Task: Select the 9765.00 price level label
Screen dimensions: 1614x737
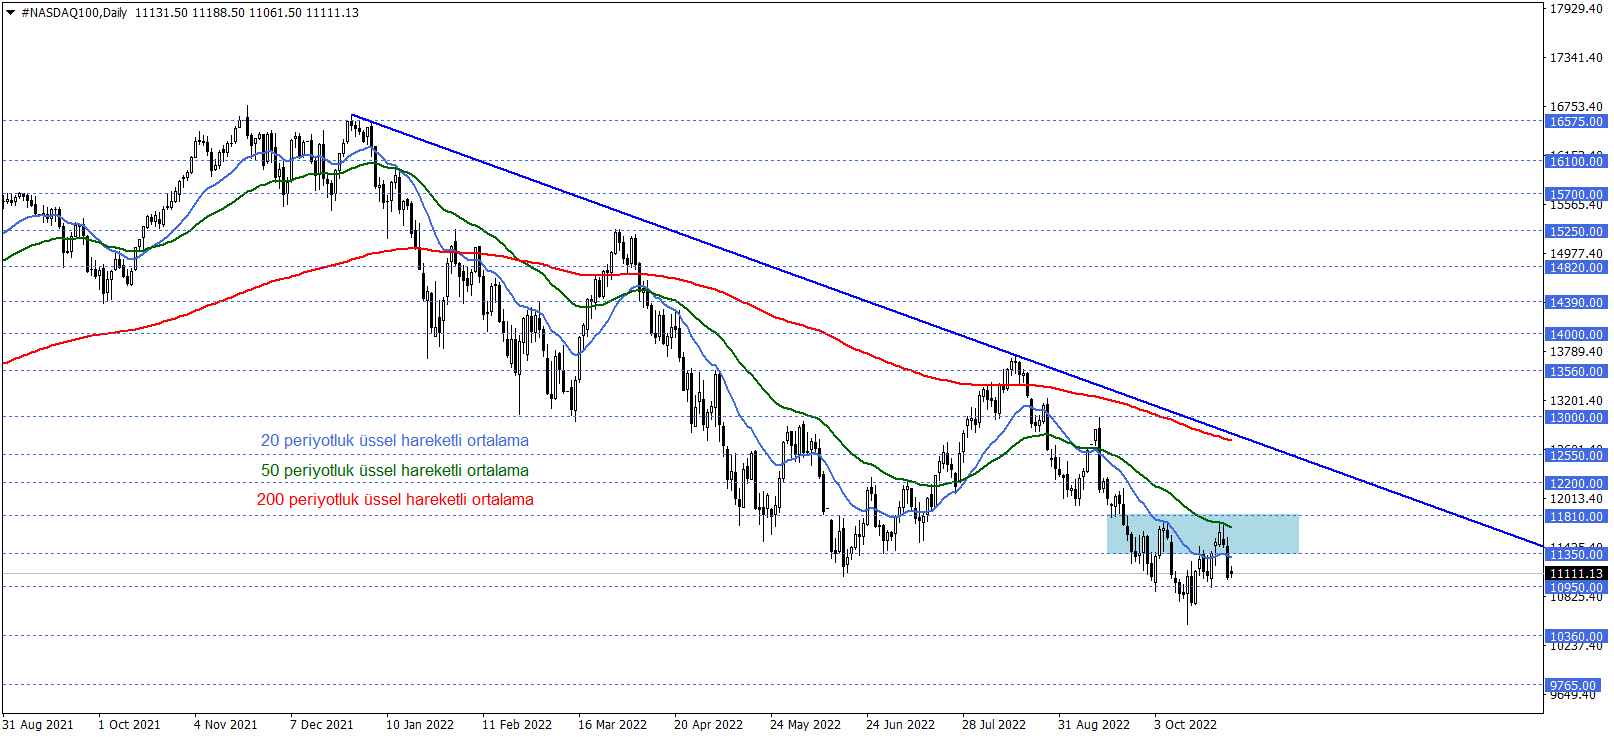Action: click(1575, 686)
